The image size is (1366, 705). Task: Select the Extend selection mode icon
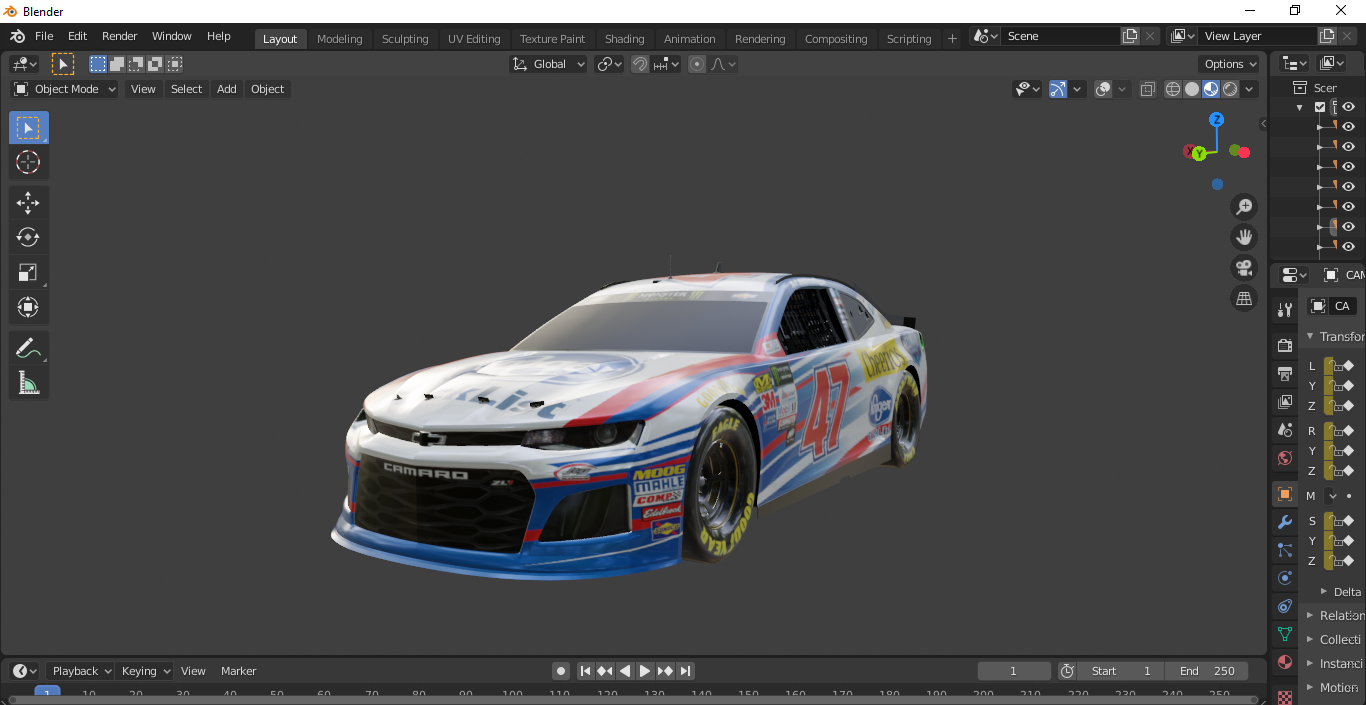[x=117, y=64]
